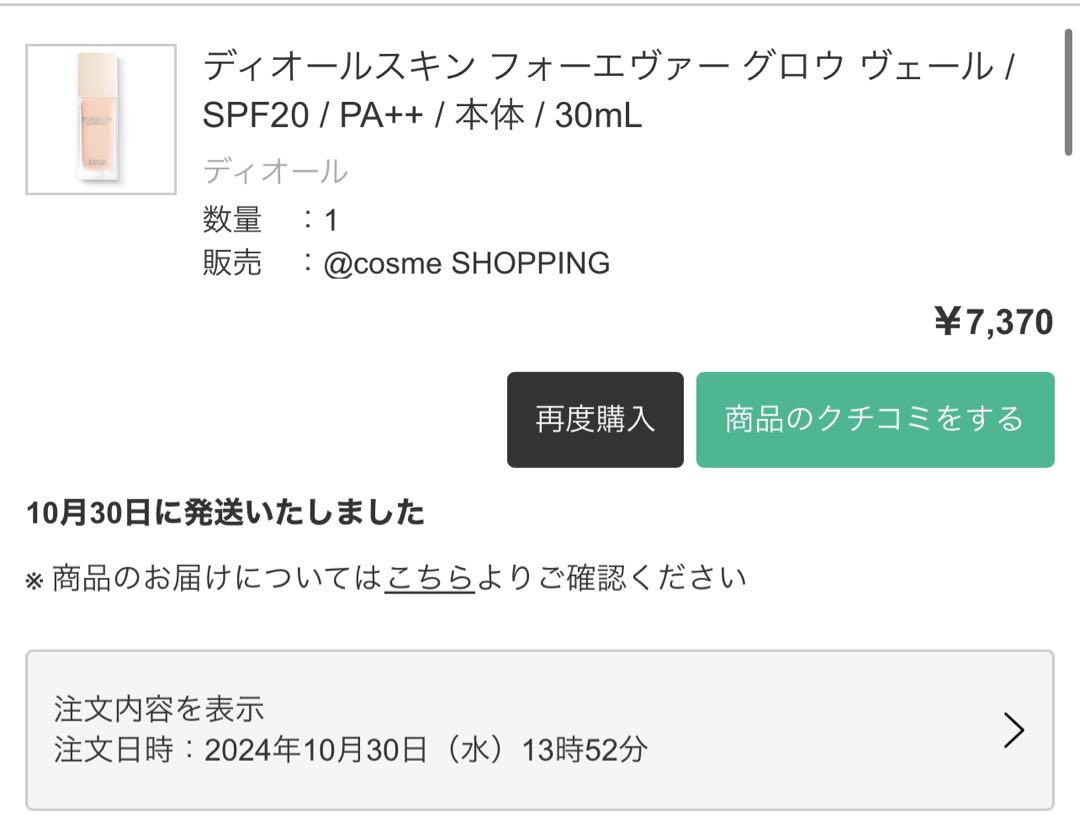Click the vertical scrollbar thumb

tap(1068, 93)
